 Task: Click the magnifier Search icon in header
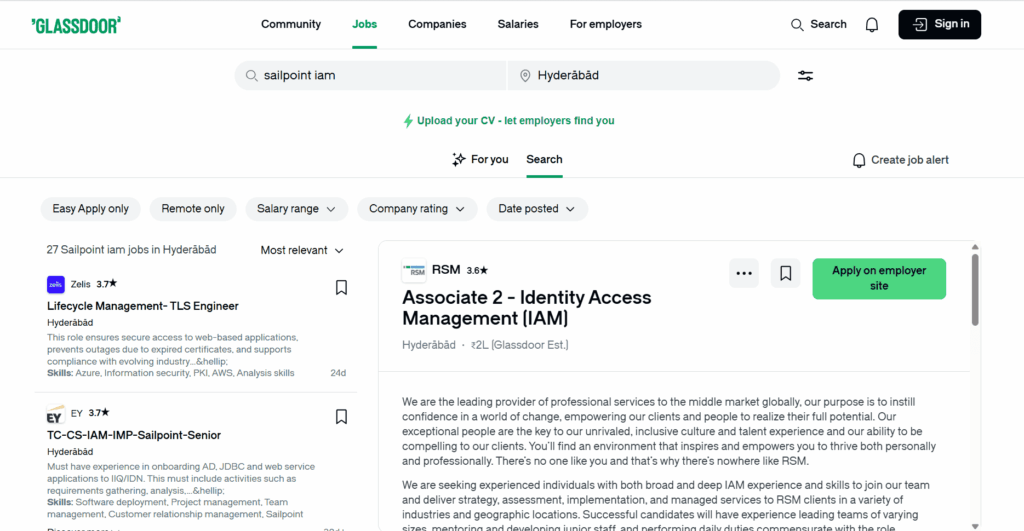click(797, 25)
